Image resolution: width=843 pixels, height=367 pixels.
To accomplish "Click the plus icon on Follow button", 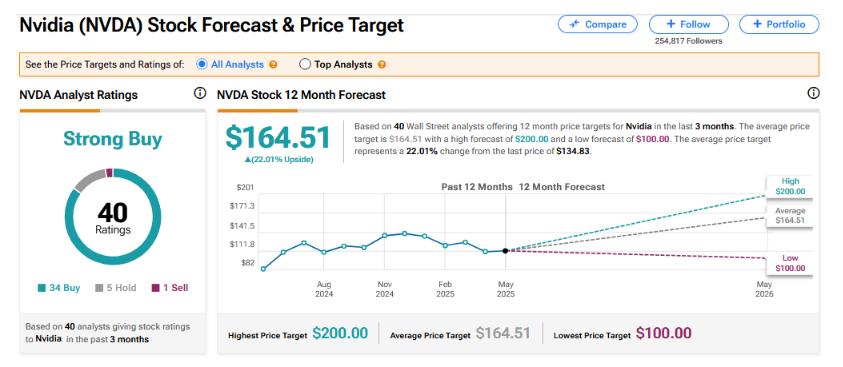I will pos(670,24).
